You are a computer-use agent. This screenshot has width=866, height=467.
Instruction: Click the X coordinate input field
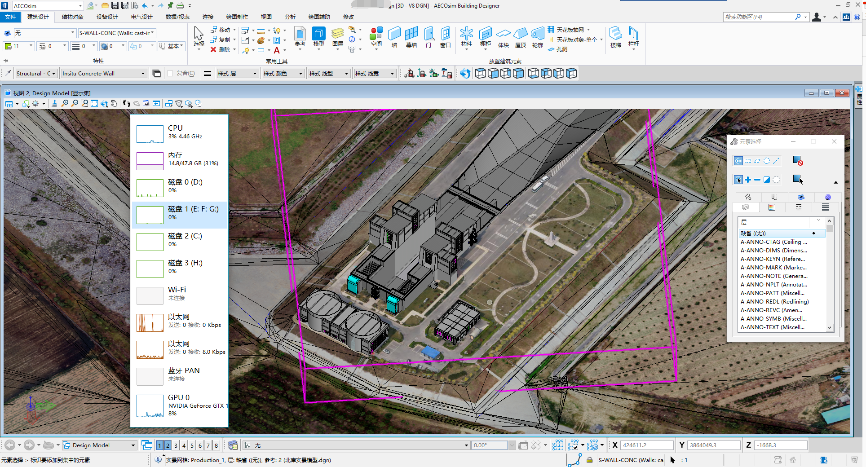[647, 444]
